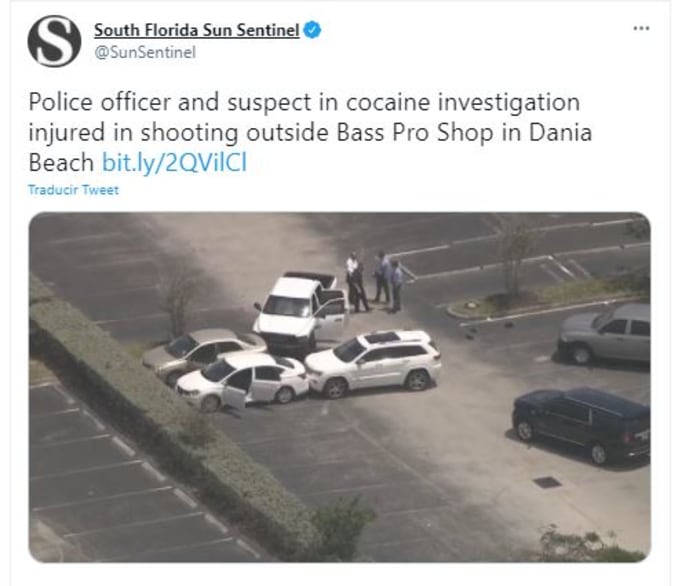The width and height of the screenshot is (700, 586).
Task: Click the white sedan with the open door
Action: (244, 379)
